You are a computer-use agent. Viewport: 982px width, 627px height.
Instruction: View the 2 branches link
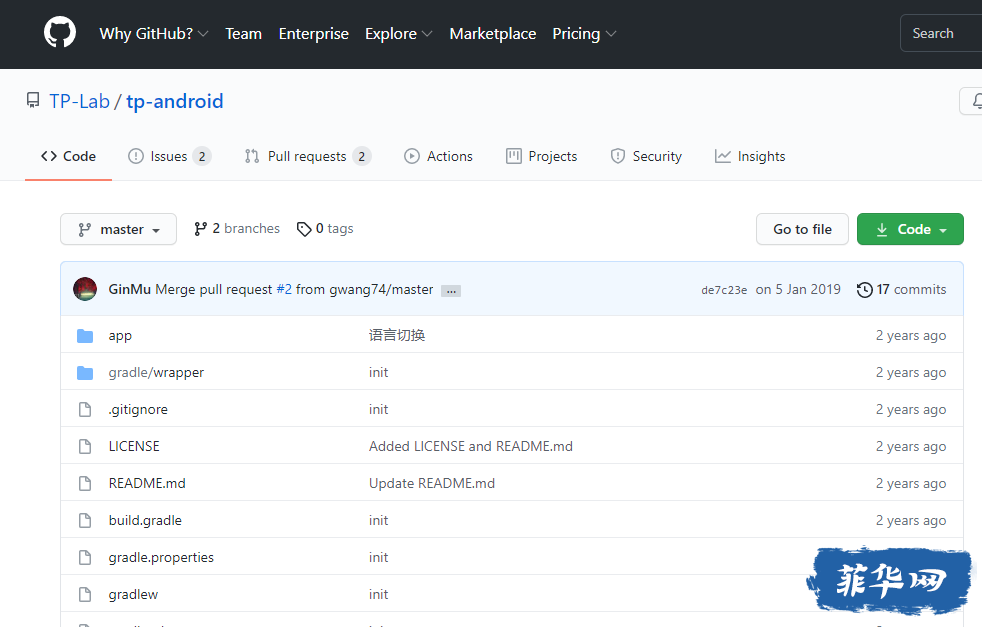(x=237, y=229)
